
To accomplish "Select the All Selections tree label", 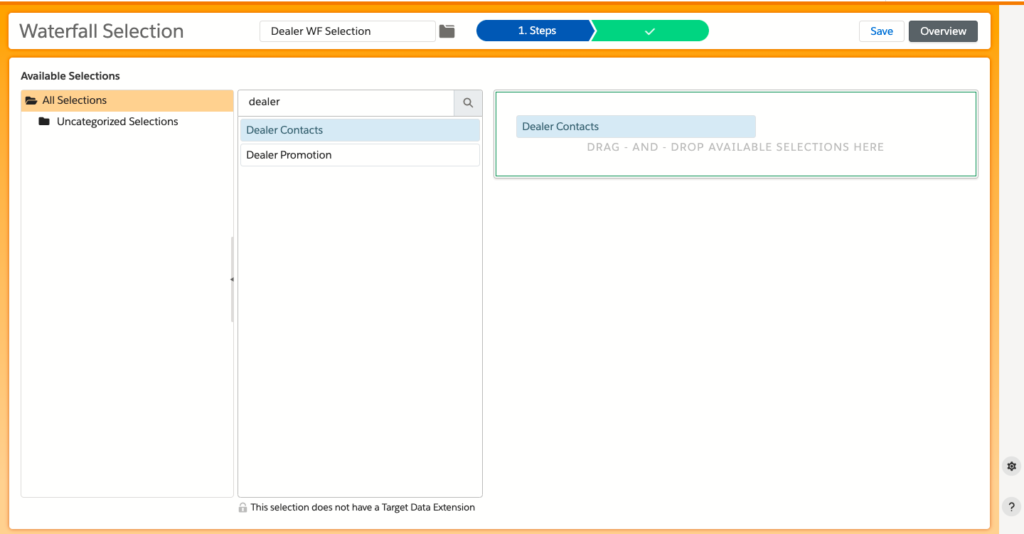I will (74, 101).
